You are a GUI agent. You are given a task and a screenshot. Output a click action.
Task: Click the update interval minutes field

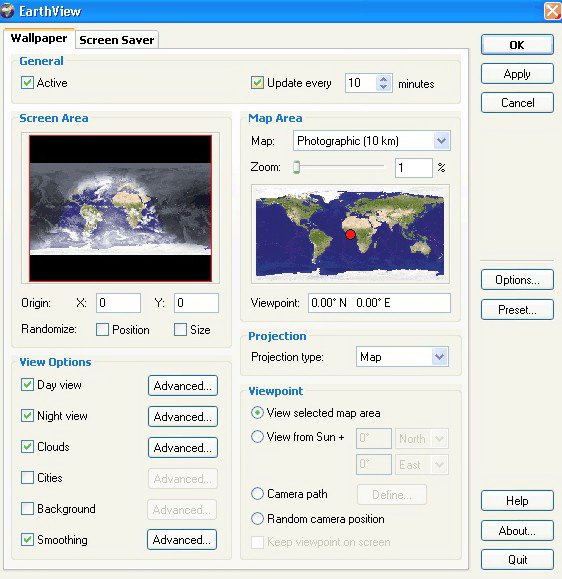tap(361, 83)
